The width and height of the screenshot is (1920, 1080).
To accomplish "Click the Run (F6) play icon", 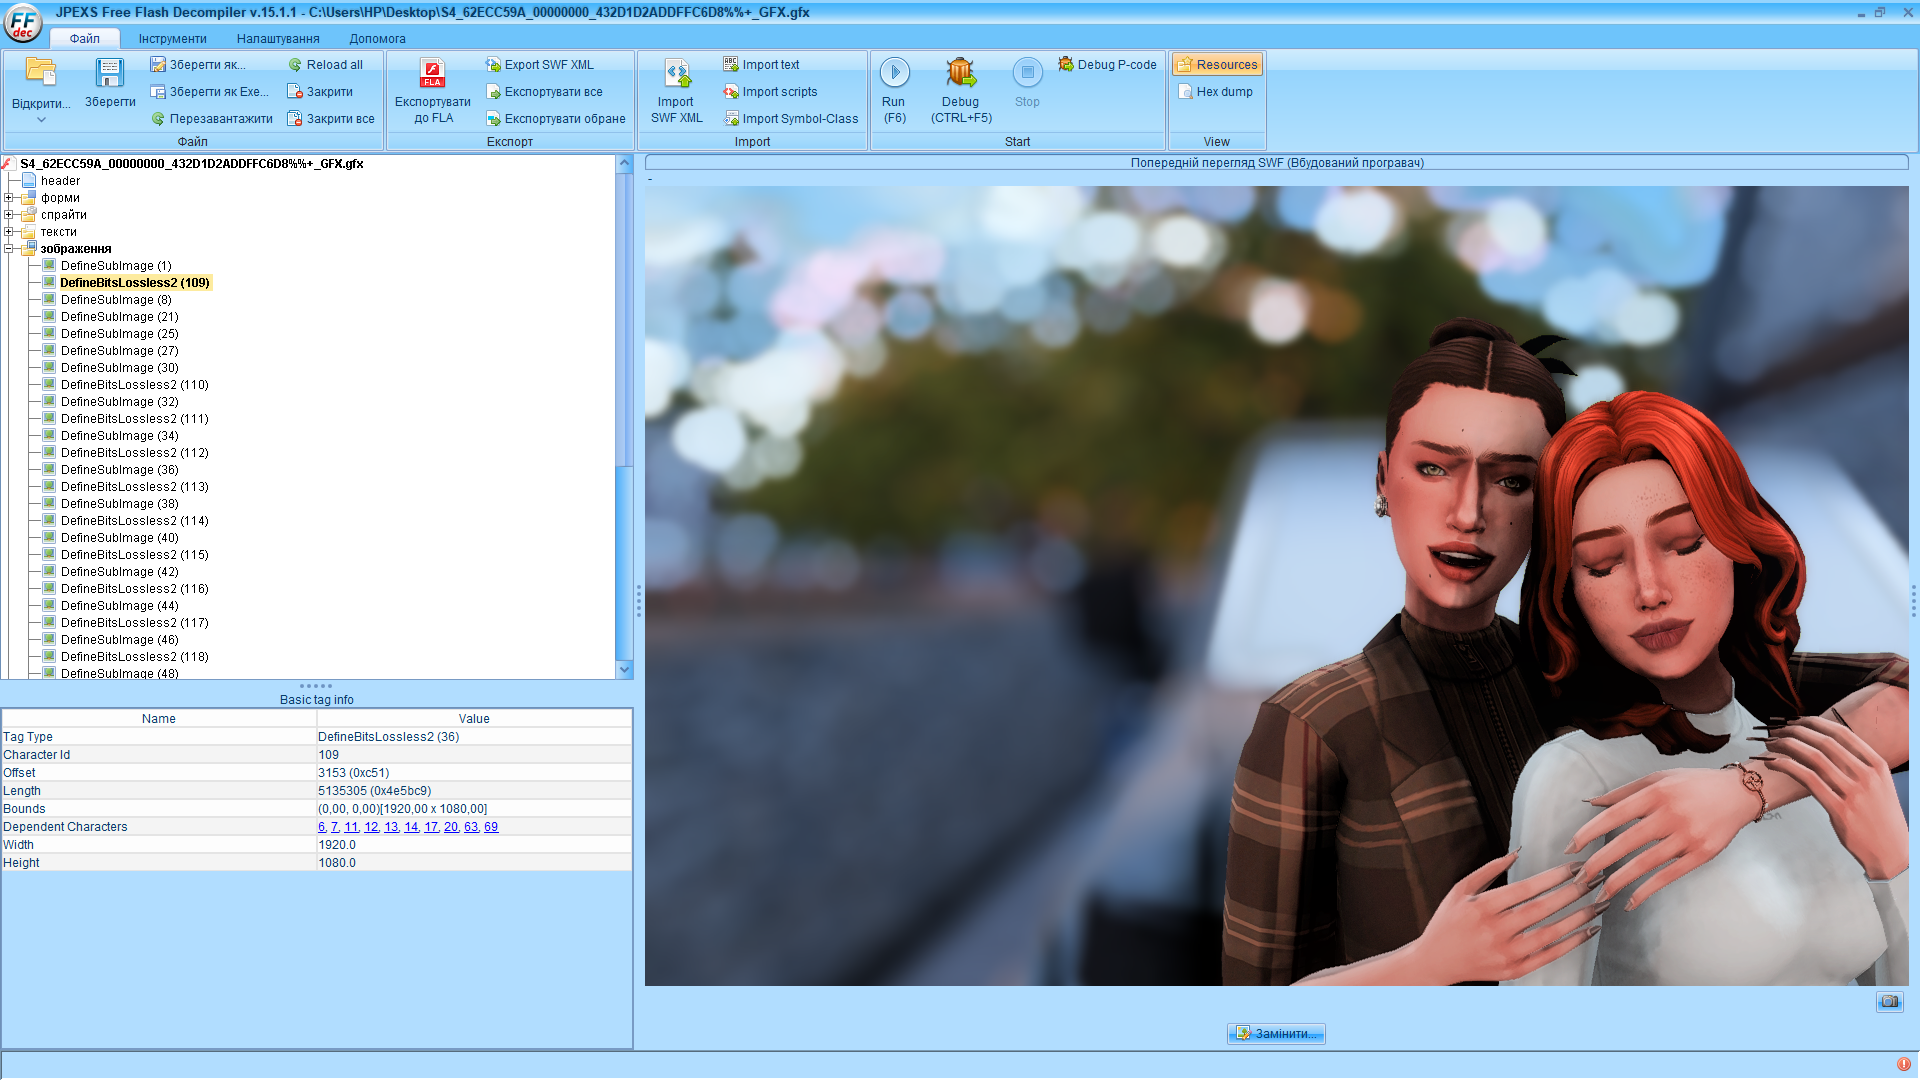I will tap(894, 73).
